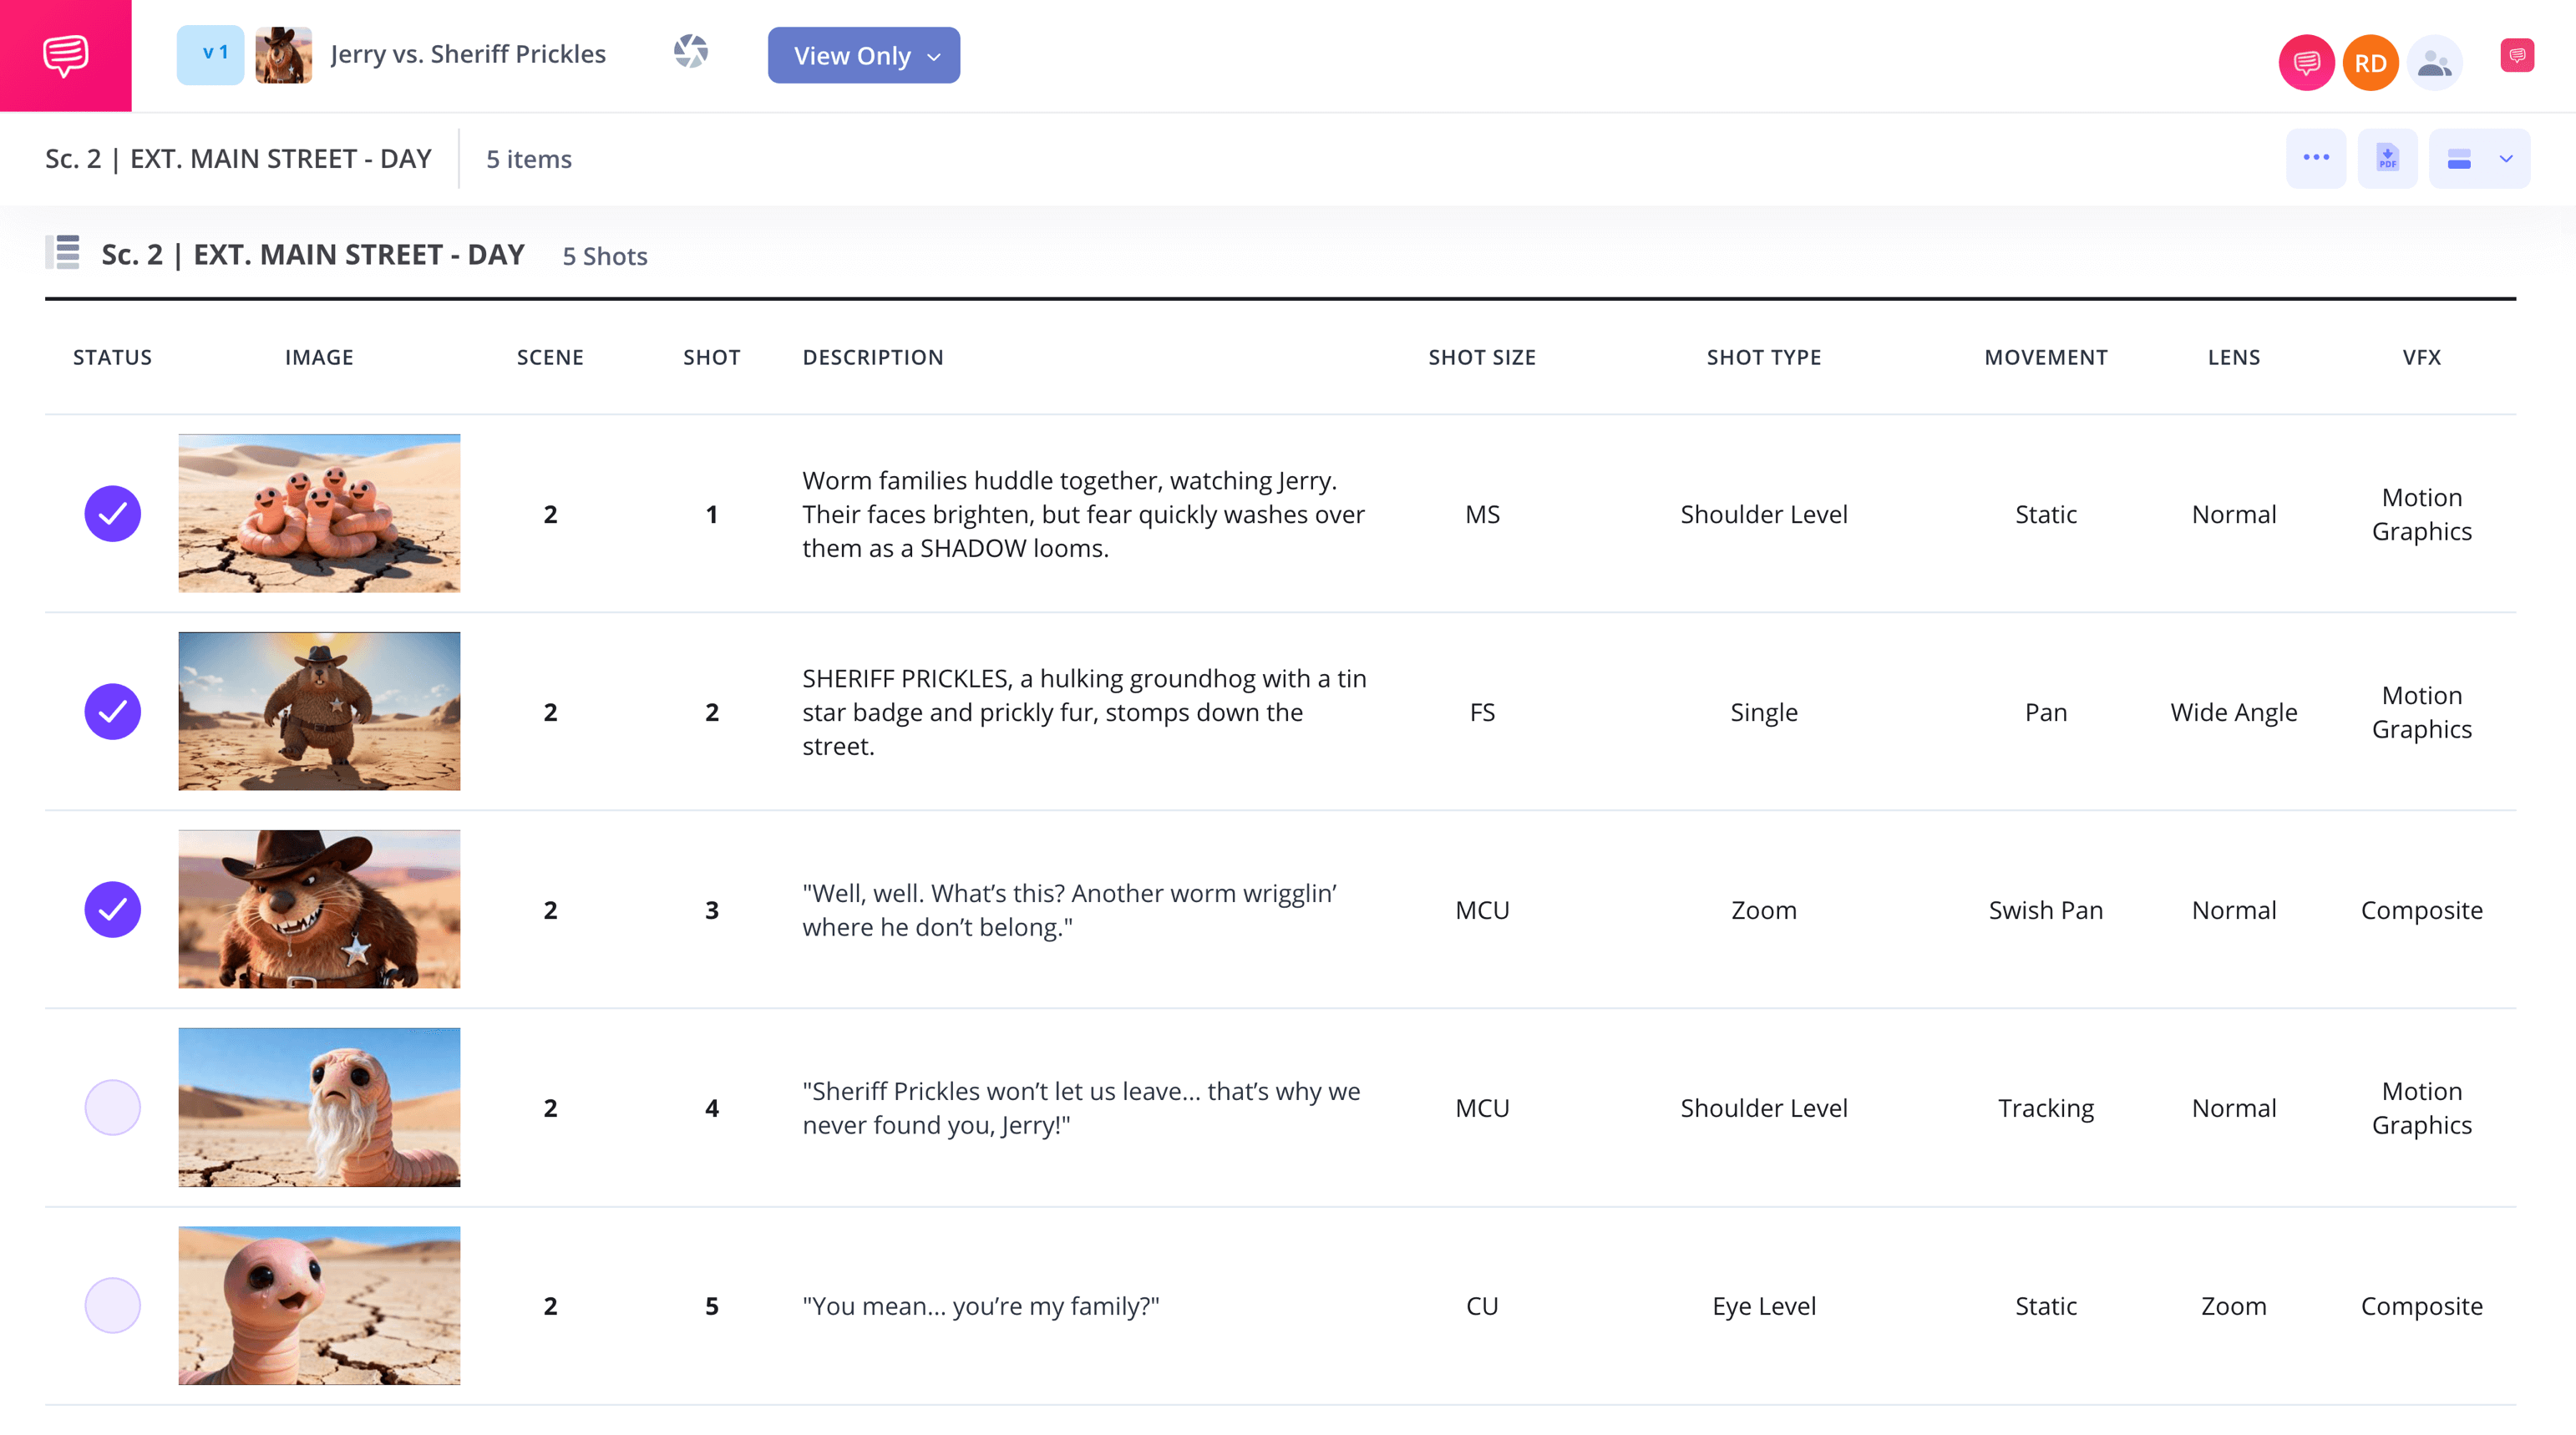Image resolution: width=2576 pixels, height=1435 pixels.
Task: Click the Sc. 2 EXT. MAIN STREET breadcrumb
Action: tap(238, 158)
